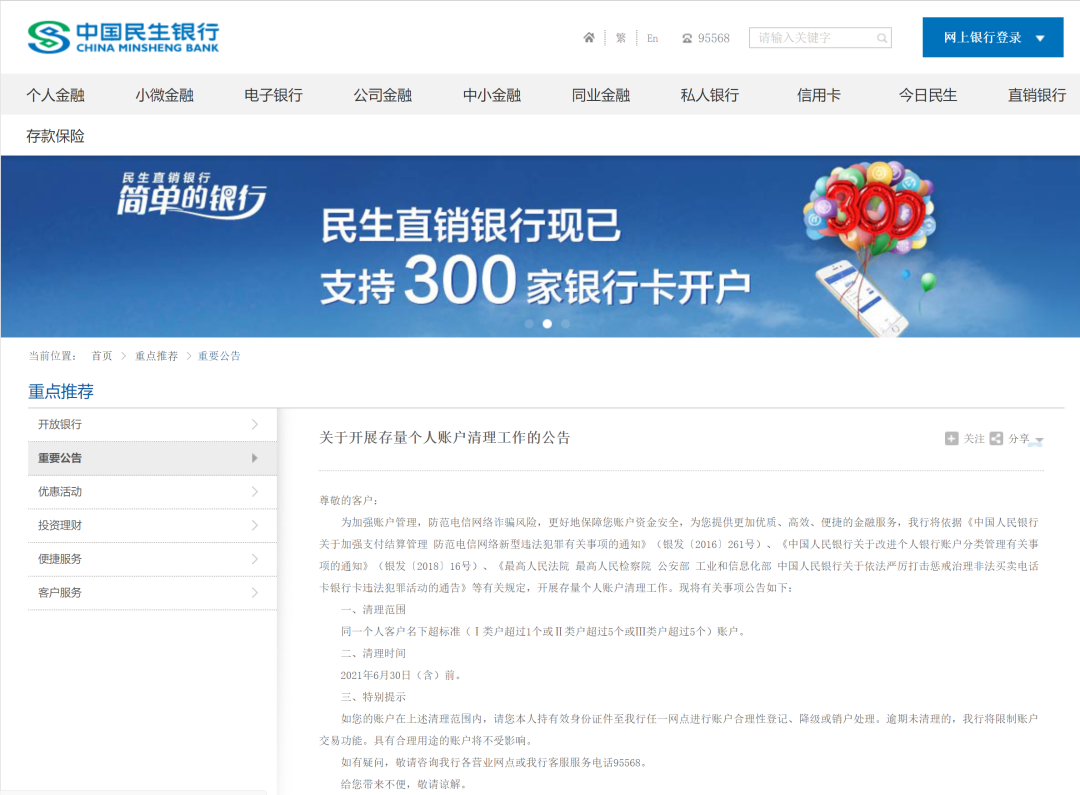The height and width of the screenshot is (795, 1080).
Task: Go to 重点推荐 in the breadcrumb
Action: 156,356
